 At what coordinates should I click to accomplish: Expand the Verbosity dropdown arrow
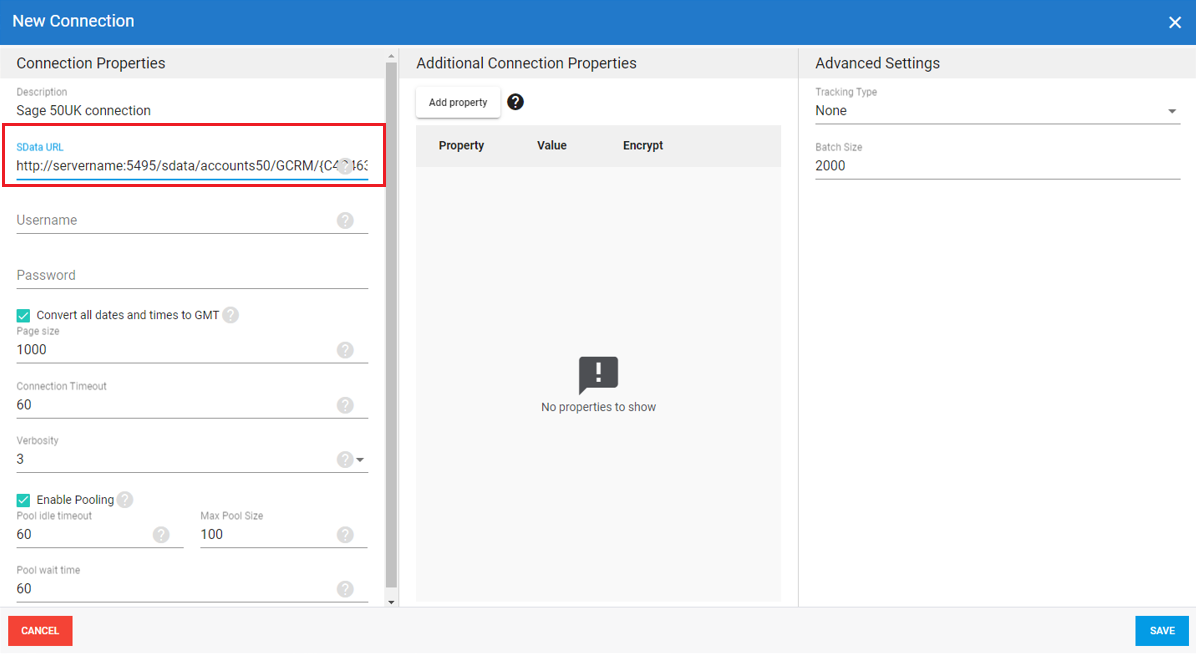point(361,460)
